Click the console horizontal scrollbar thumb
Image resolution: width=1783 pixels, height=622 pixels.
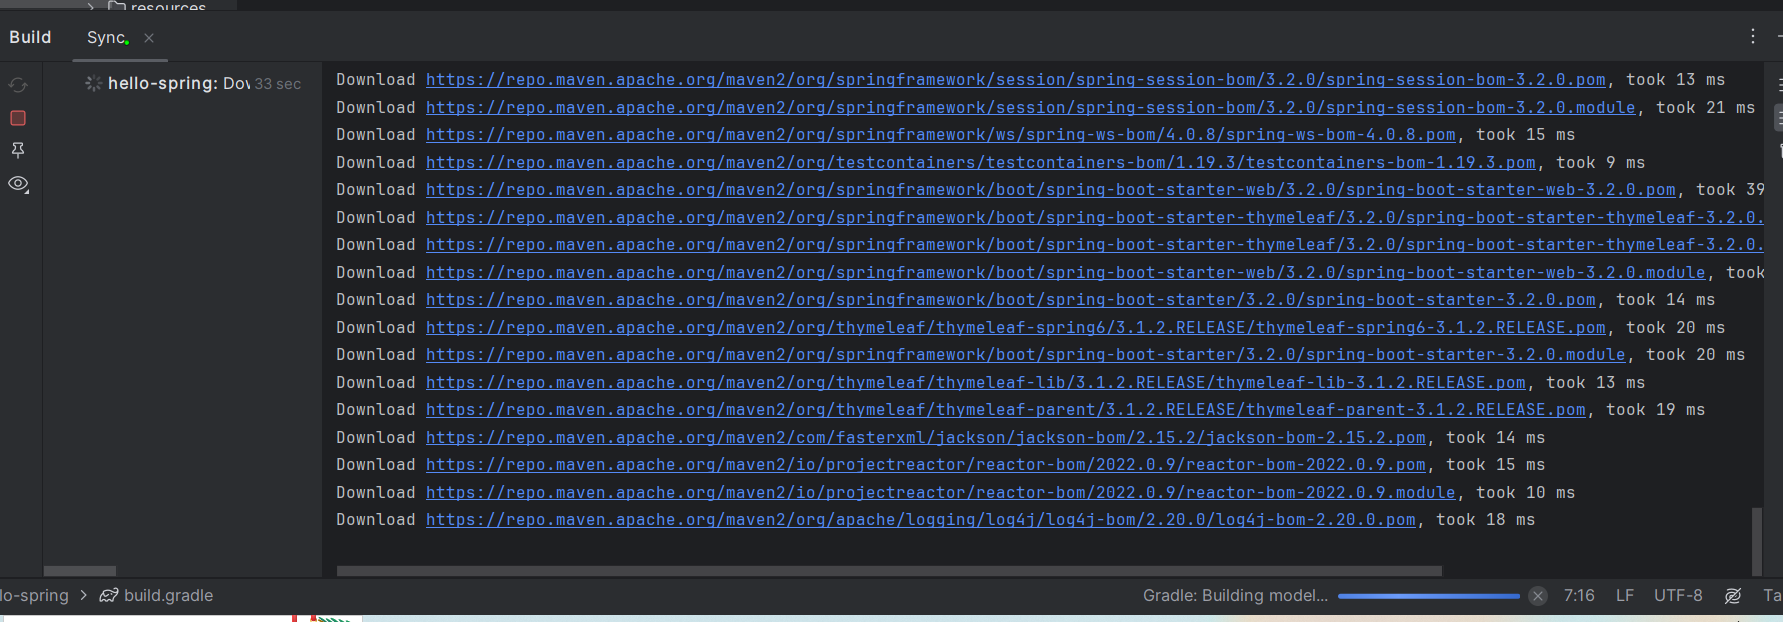coord(889,571)
